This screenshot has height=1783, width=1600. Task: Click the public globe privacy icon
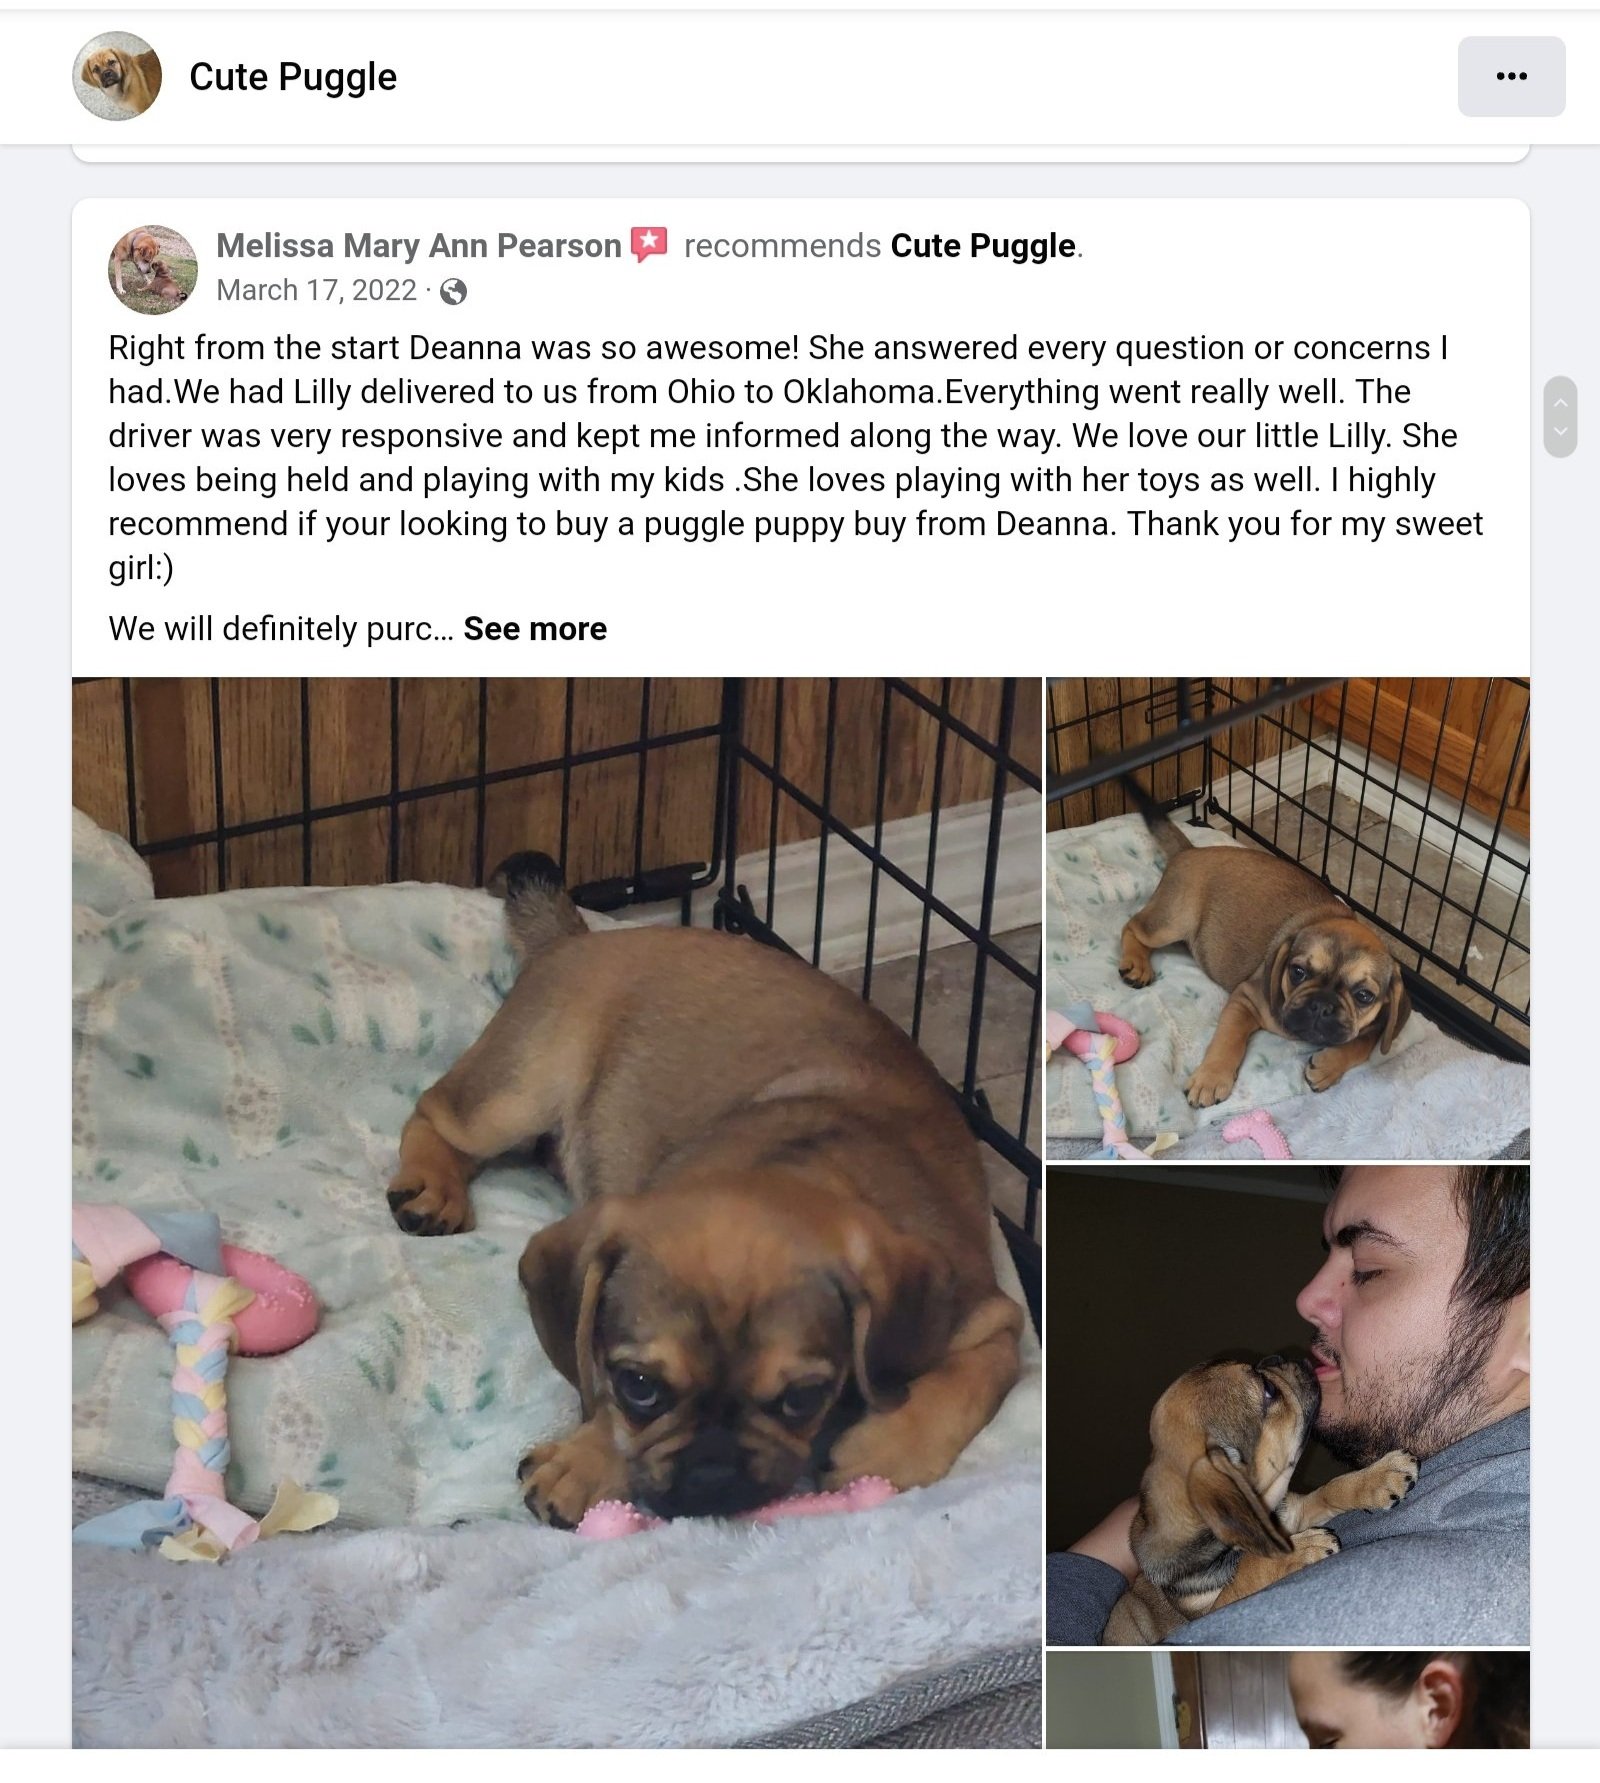coord(453,291)
